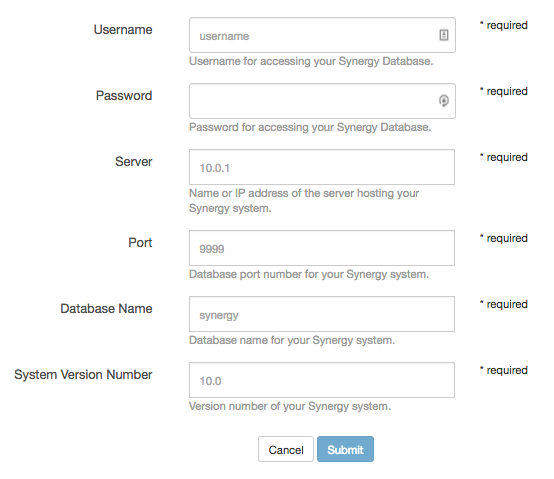The image size is (554, 479).
Task: Click the Cancel button
Action: 285,449
